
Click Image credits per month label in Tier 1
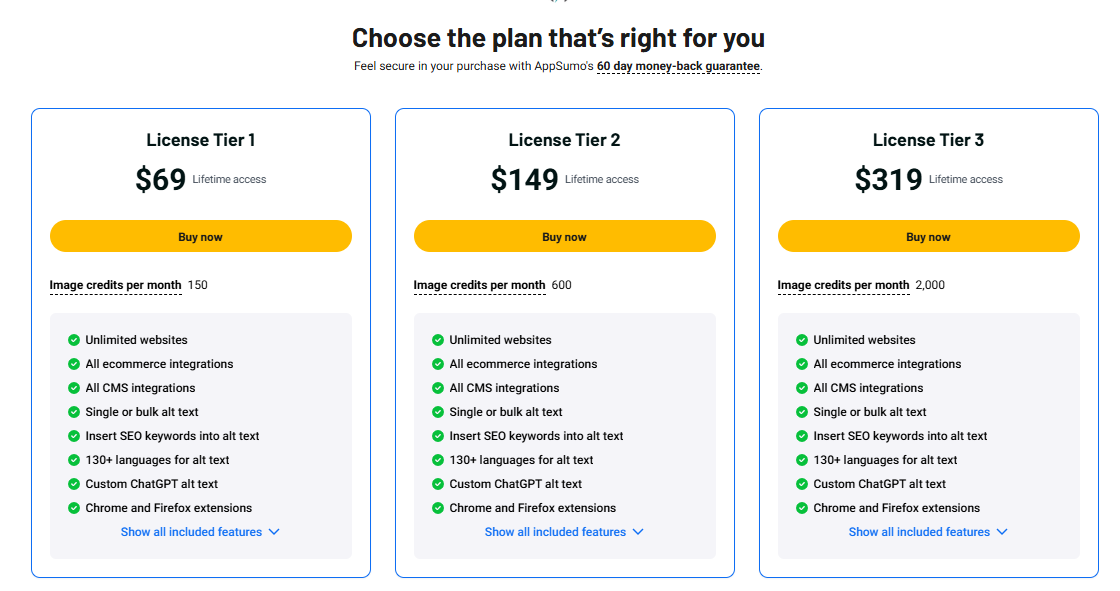[116, 285]
